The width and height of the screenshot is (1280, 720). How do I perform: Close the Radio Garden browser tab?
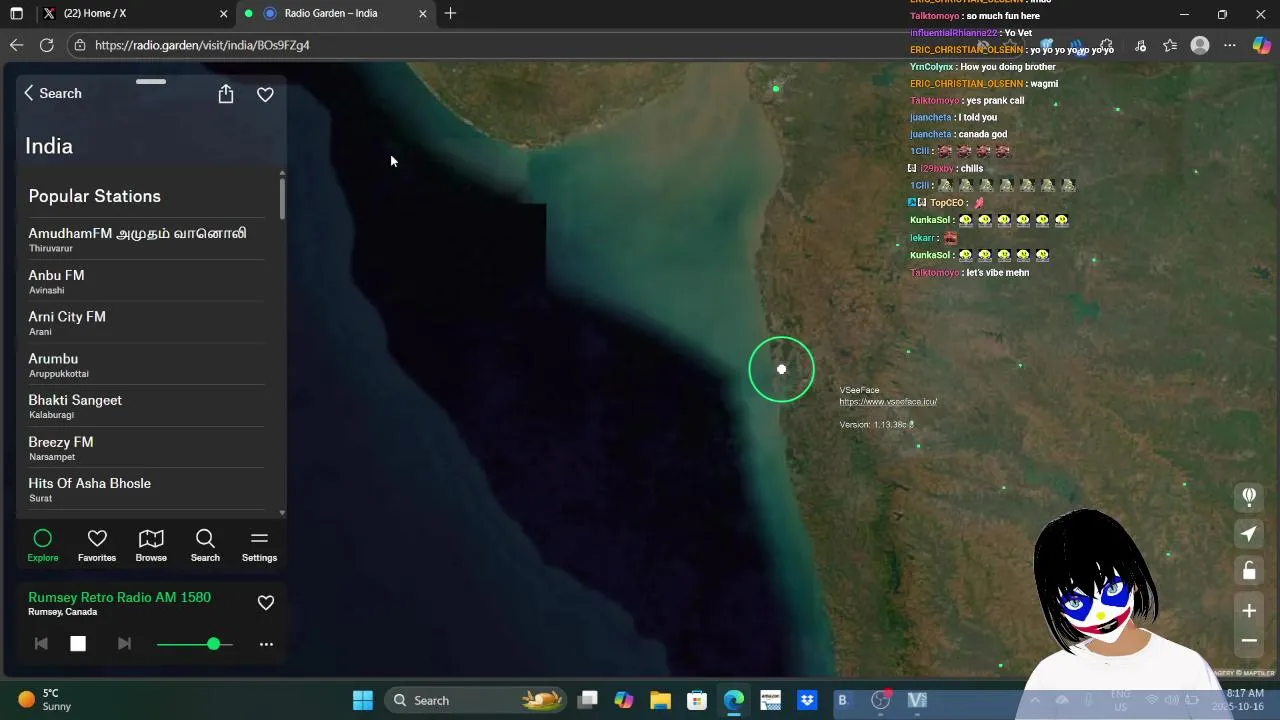pos(422,13)
